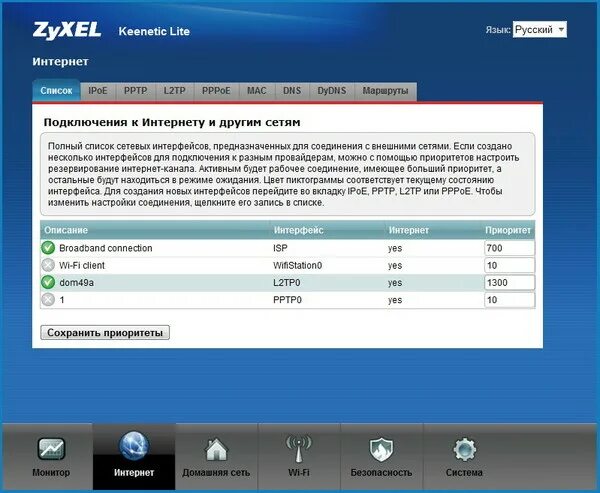Click the Keenetic Lite product title

pos(154,31)
